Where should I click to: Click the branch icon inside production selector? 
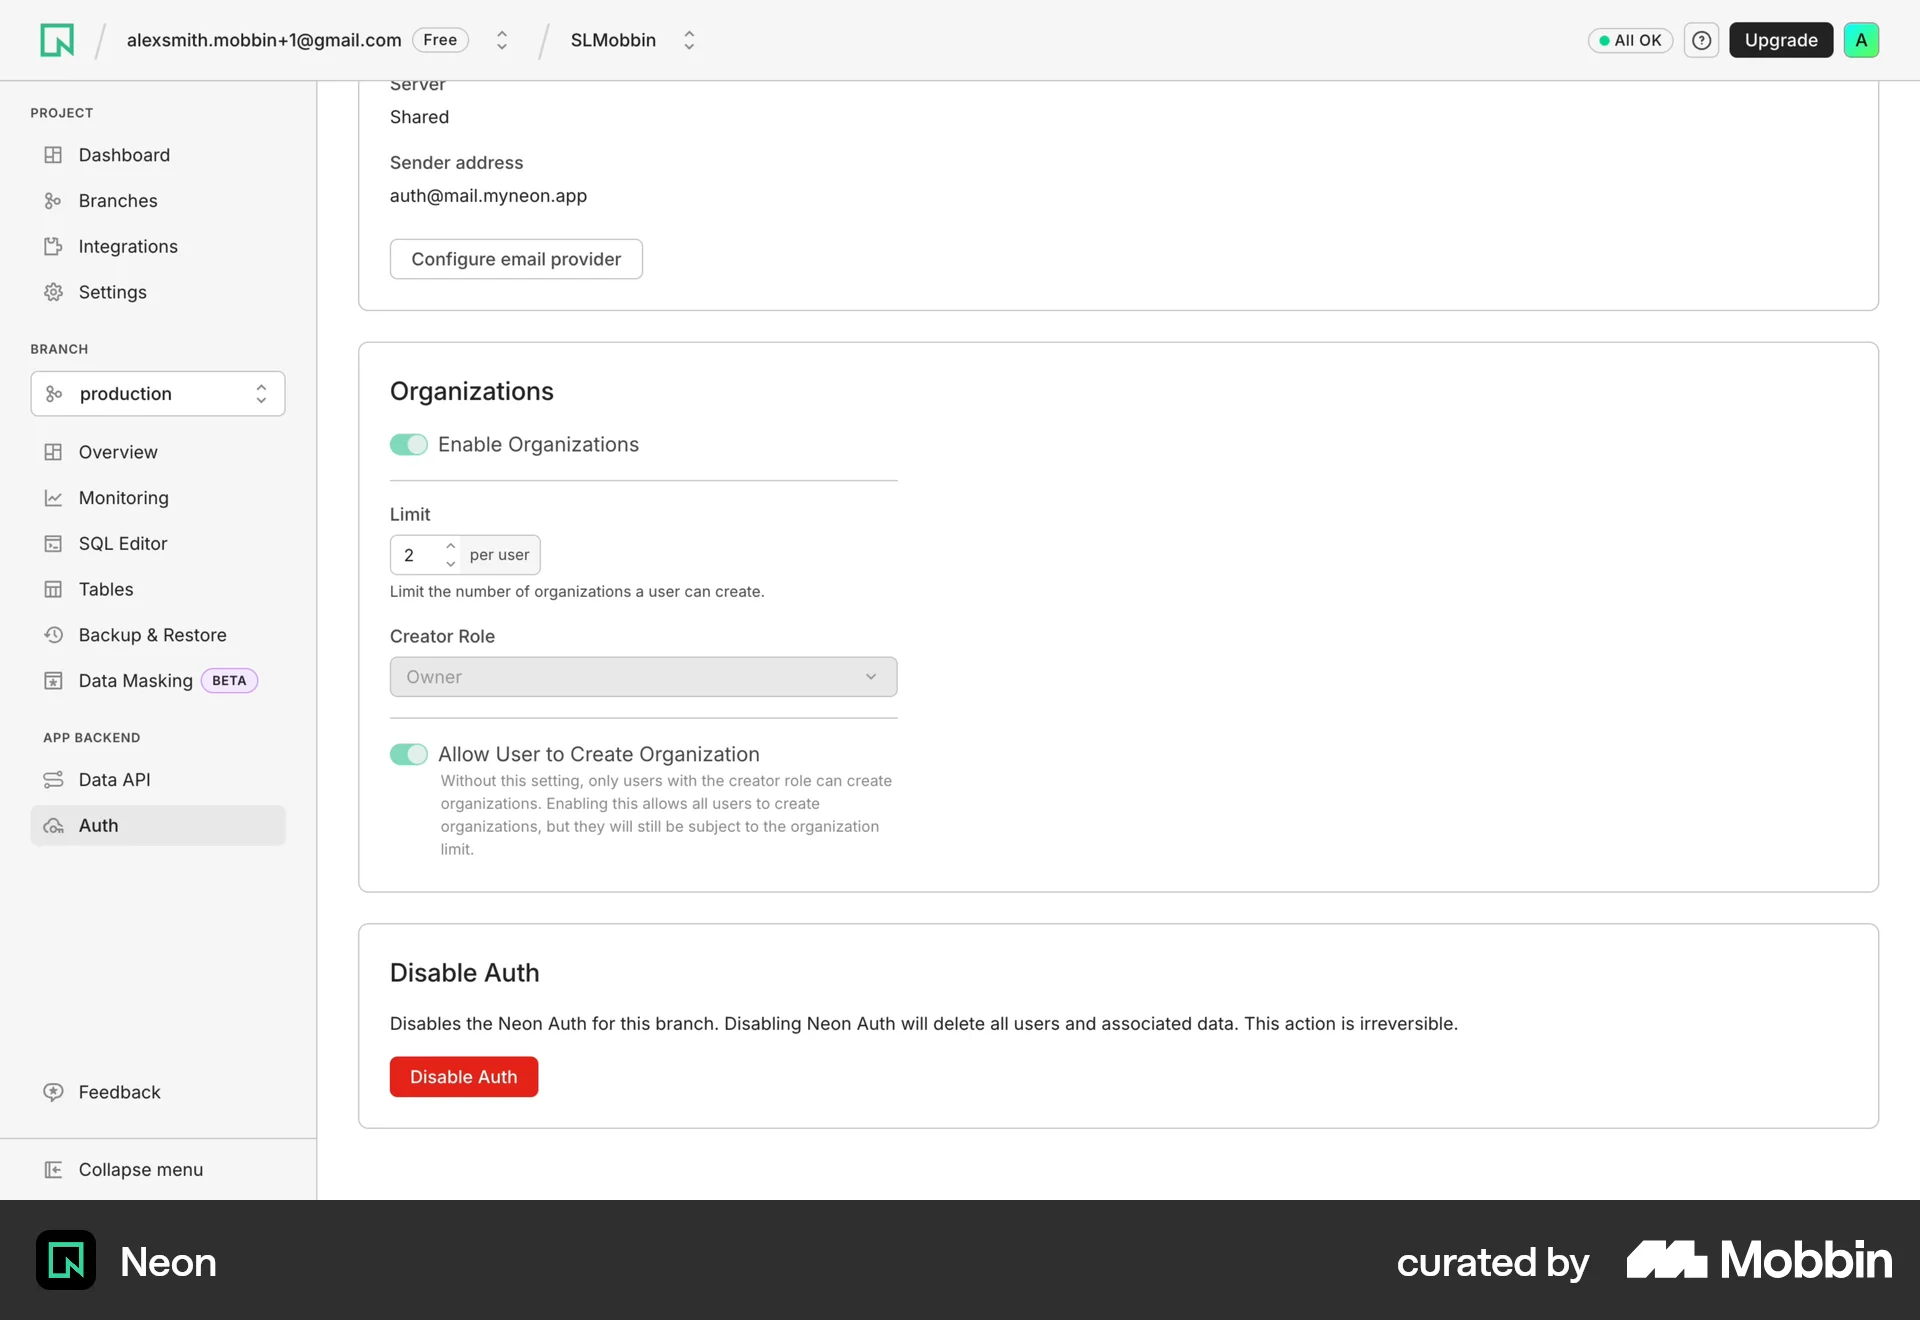pos(54,394)
